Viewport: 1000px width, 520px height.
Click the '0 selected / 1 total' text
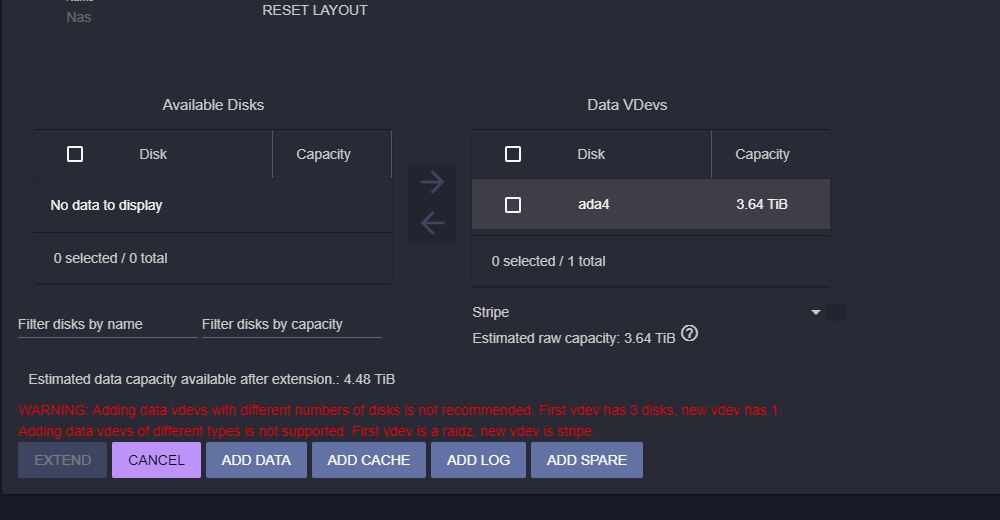click(548, 261)
